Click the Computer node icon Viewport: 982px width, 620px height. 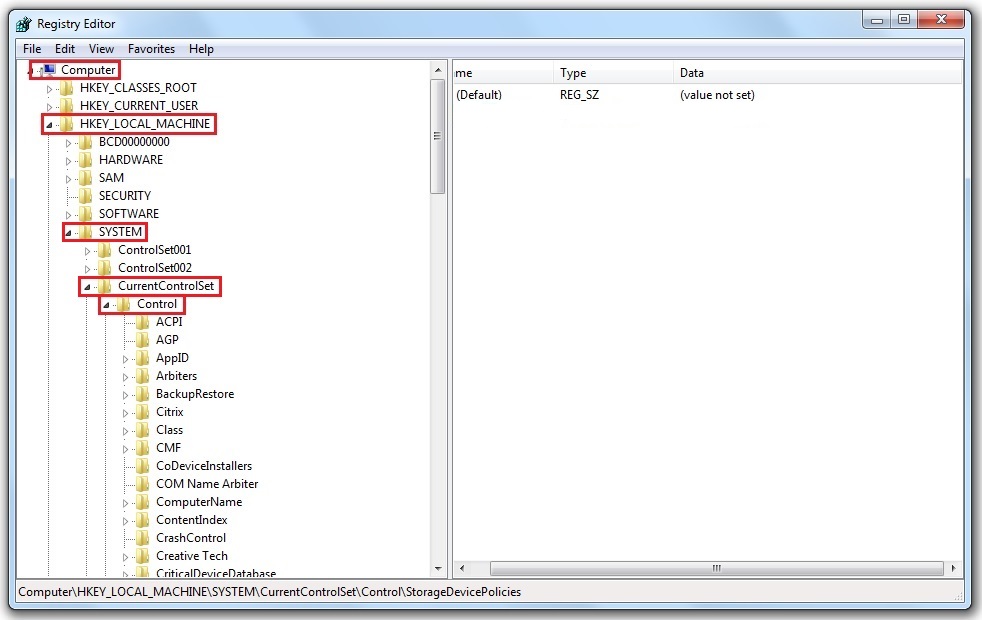point(49,70)
